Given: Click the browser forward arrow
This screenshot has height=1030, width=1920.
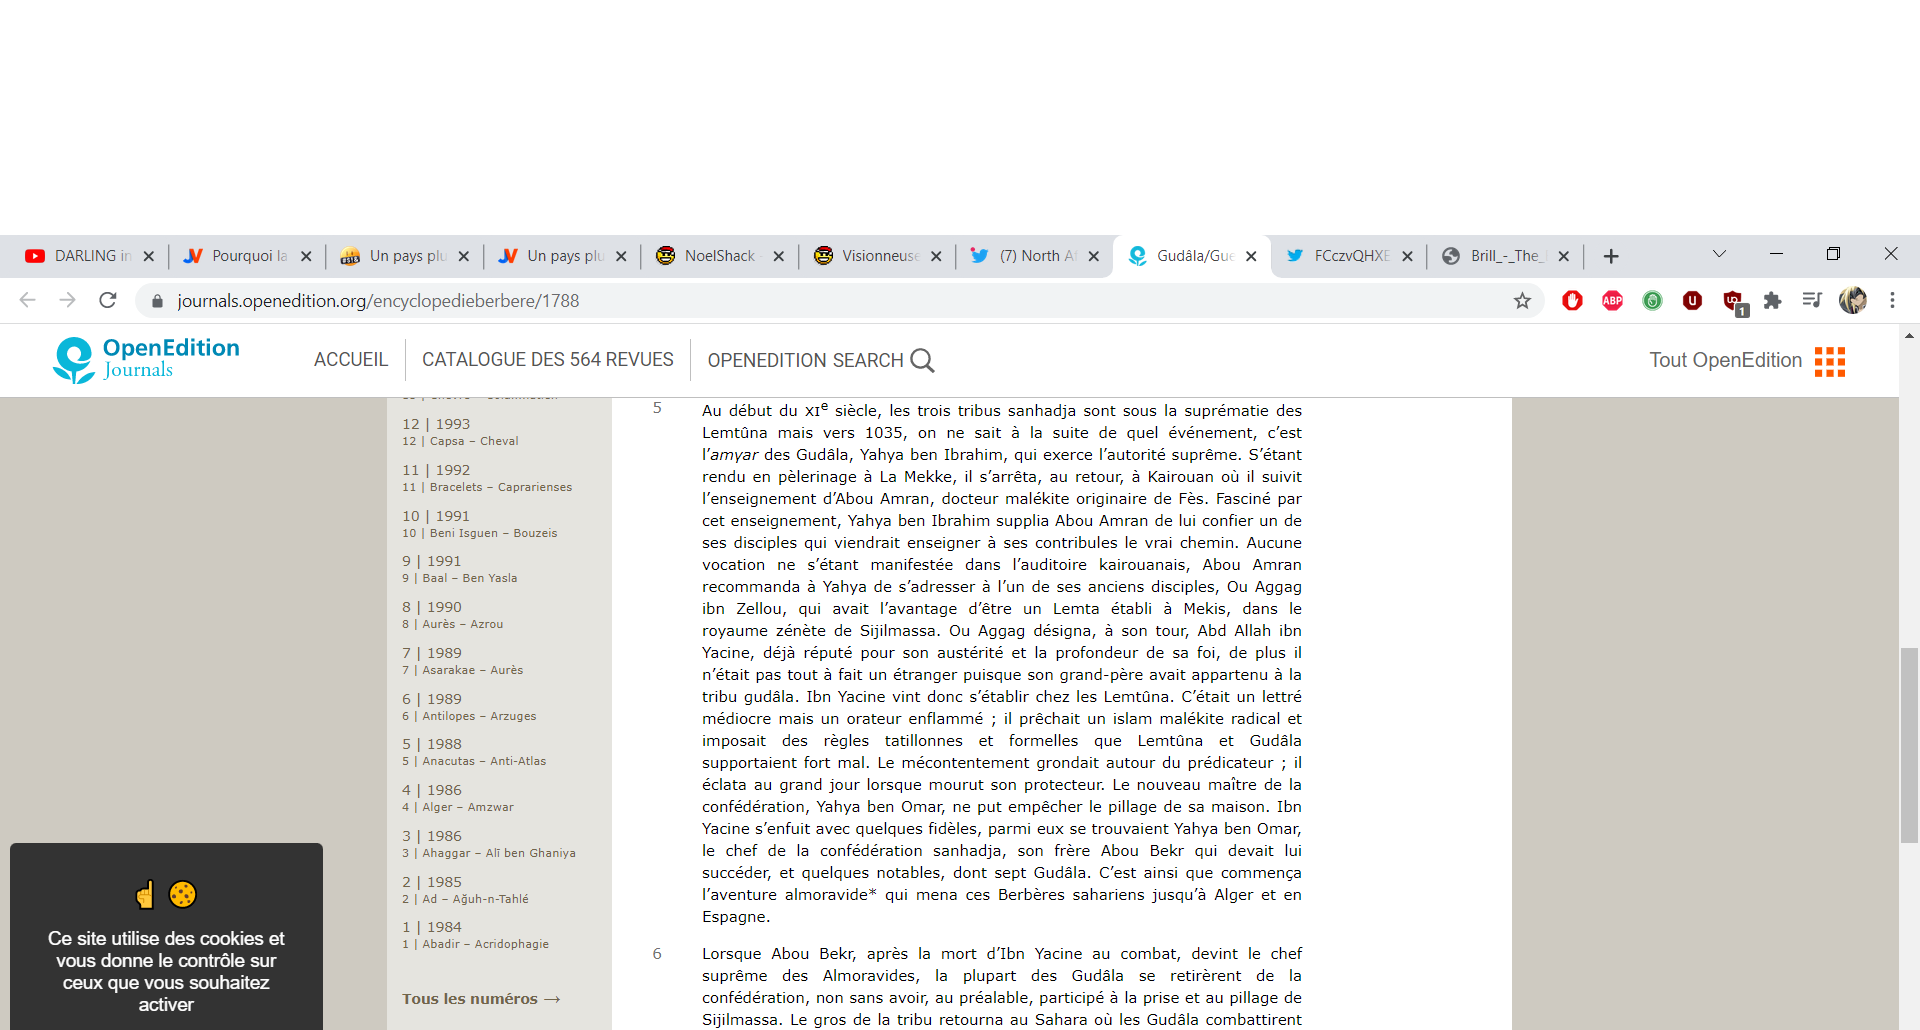Looking at the screenshot, I should click(x=67, y=300).
